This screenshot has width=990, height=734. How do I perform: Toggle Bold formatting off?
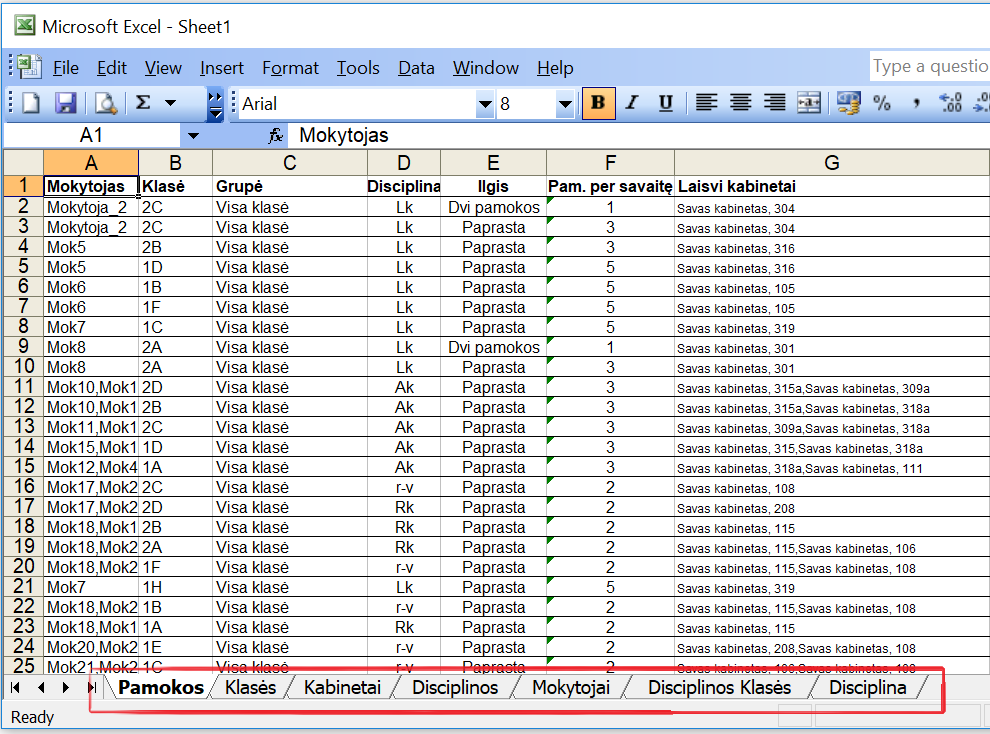pyautogui.click(x=598, y=103)
